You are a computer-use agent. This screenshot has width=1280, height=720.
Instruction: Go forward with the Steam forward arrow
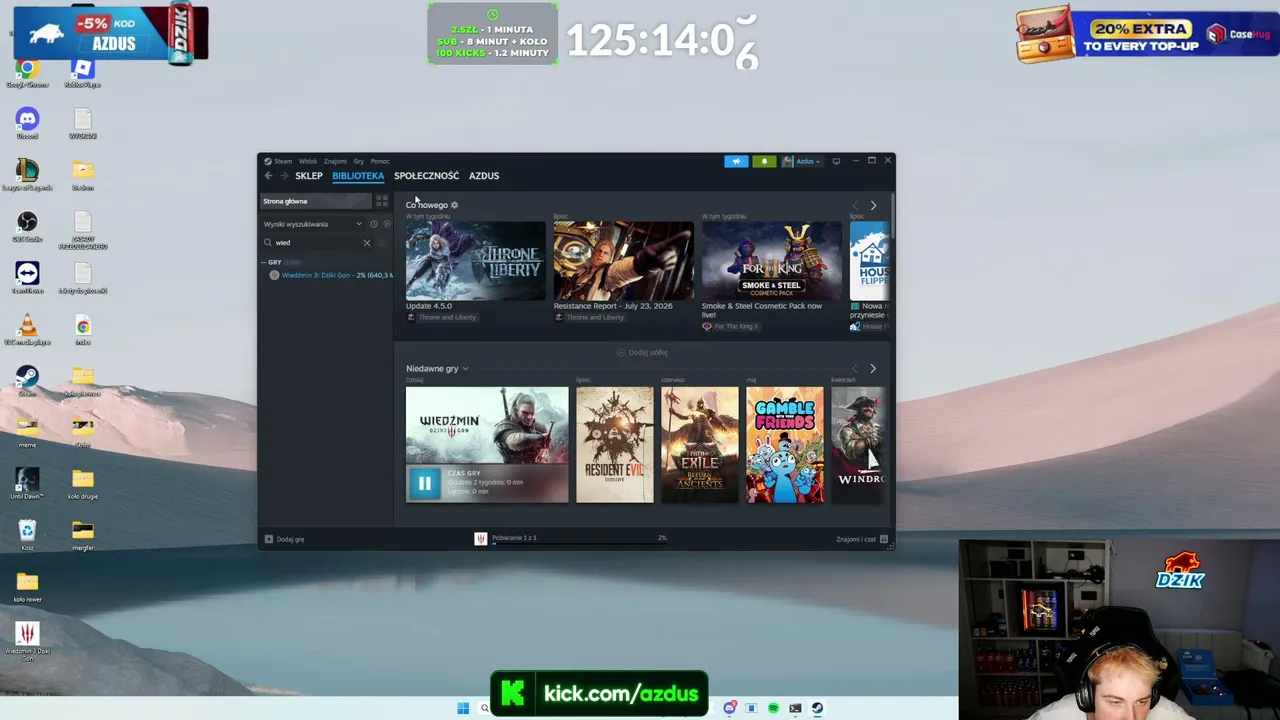[x=284, y=176]
